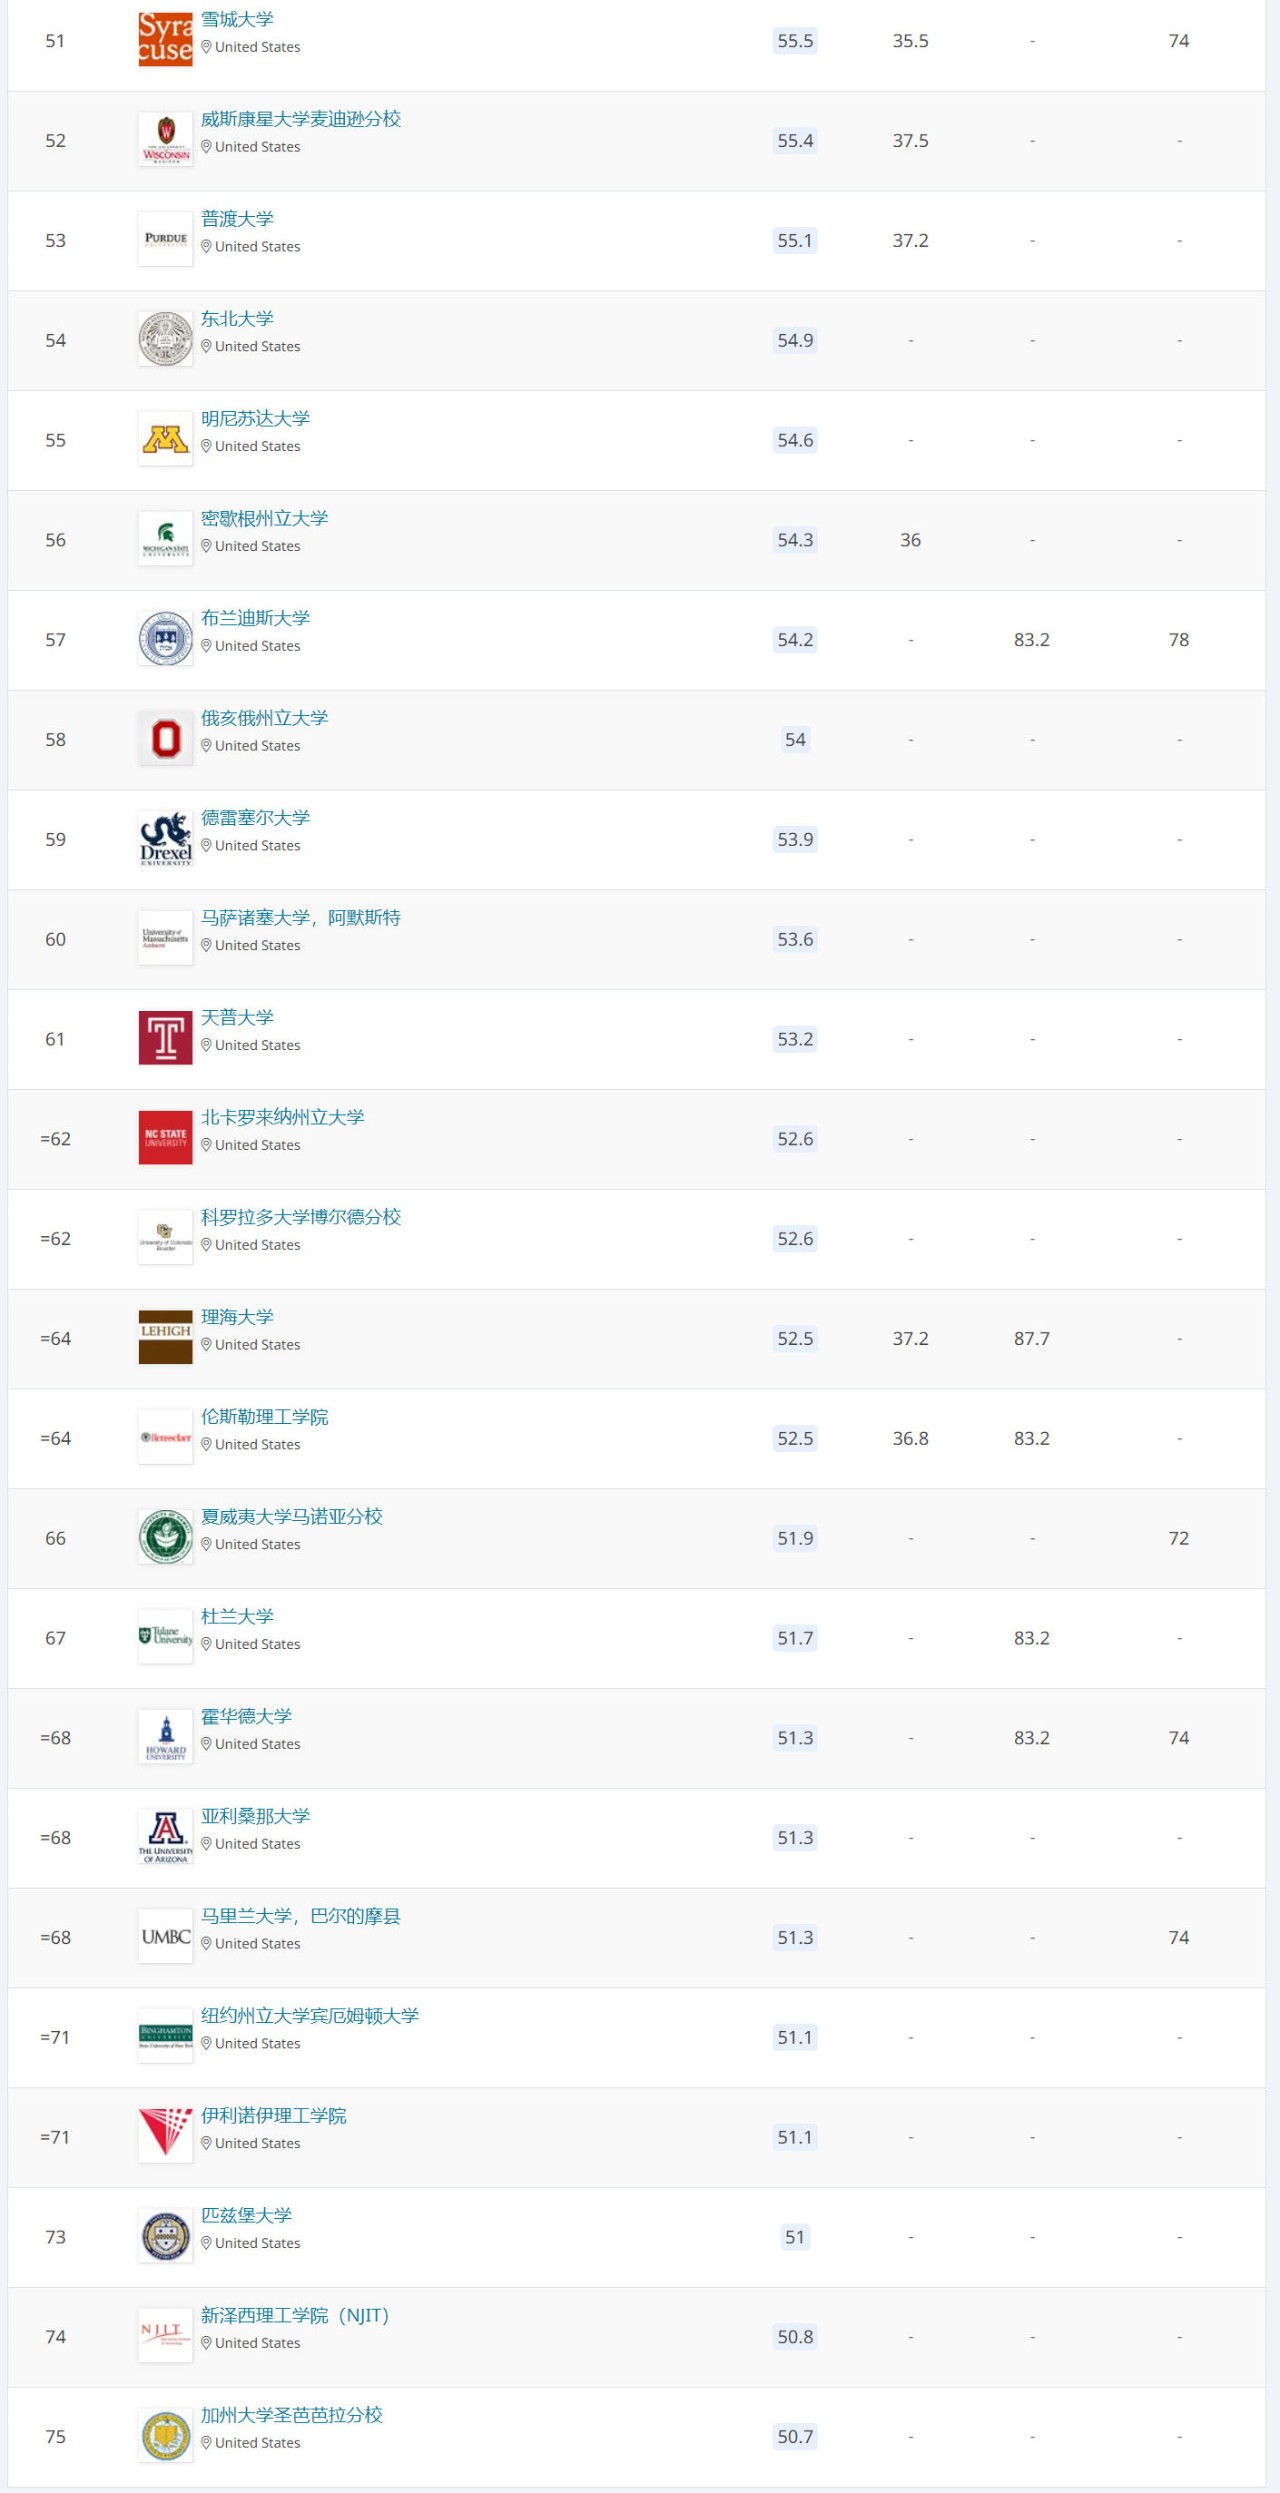Open 夏威夷大学马诺亚分校 link
Screen dimensions: 1280x2493
pos(292,1517)
